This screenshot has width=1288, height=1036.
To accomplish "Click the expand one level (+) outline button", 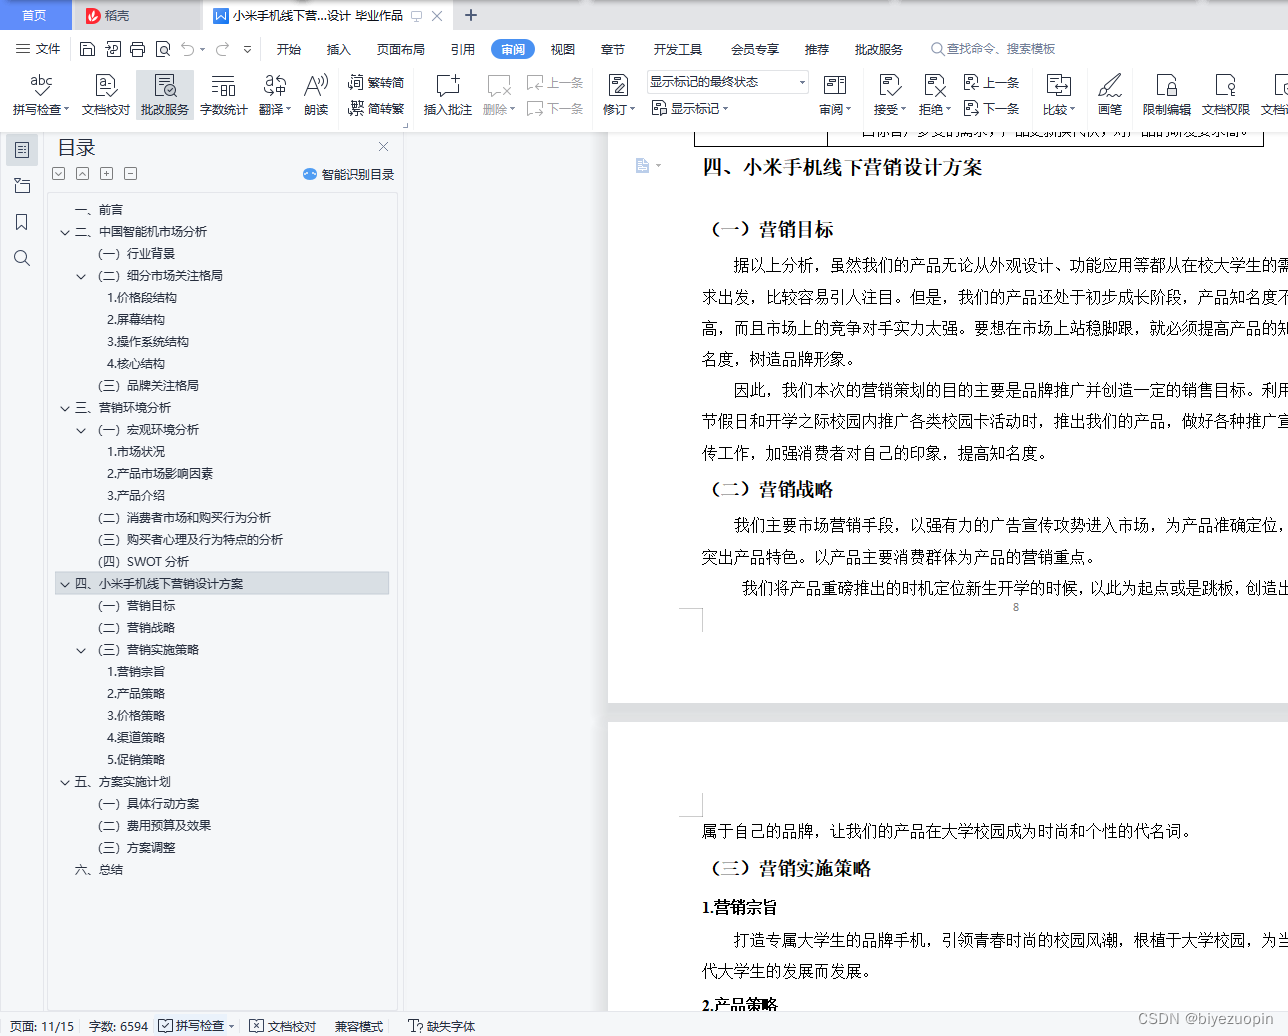I will 107,173.
